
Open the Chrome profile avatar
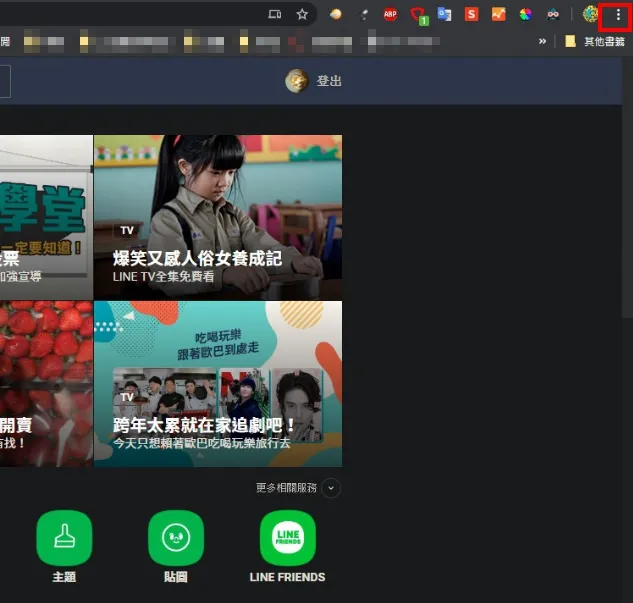click(x=590, y=15)
